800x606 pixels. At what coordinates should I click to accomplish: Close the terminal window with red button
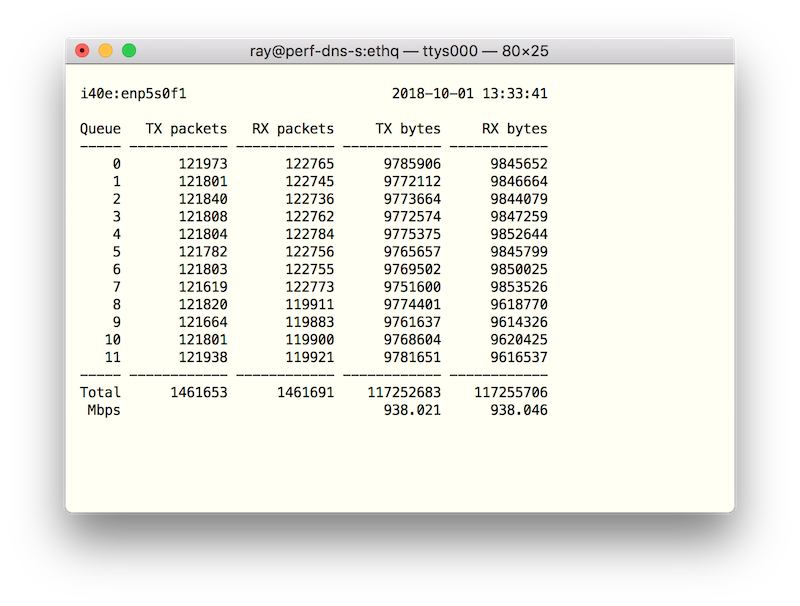click(x=82, y=50)
